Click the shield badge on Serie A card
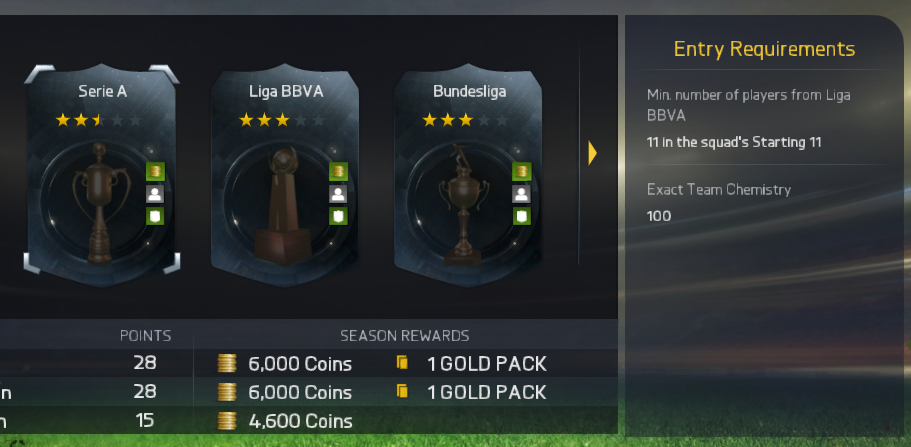Viewport: 911px width, 447px height. coord(155,216)
